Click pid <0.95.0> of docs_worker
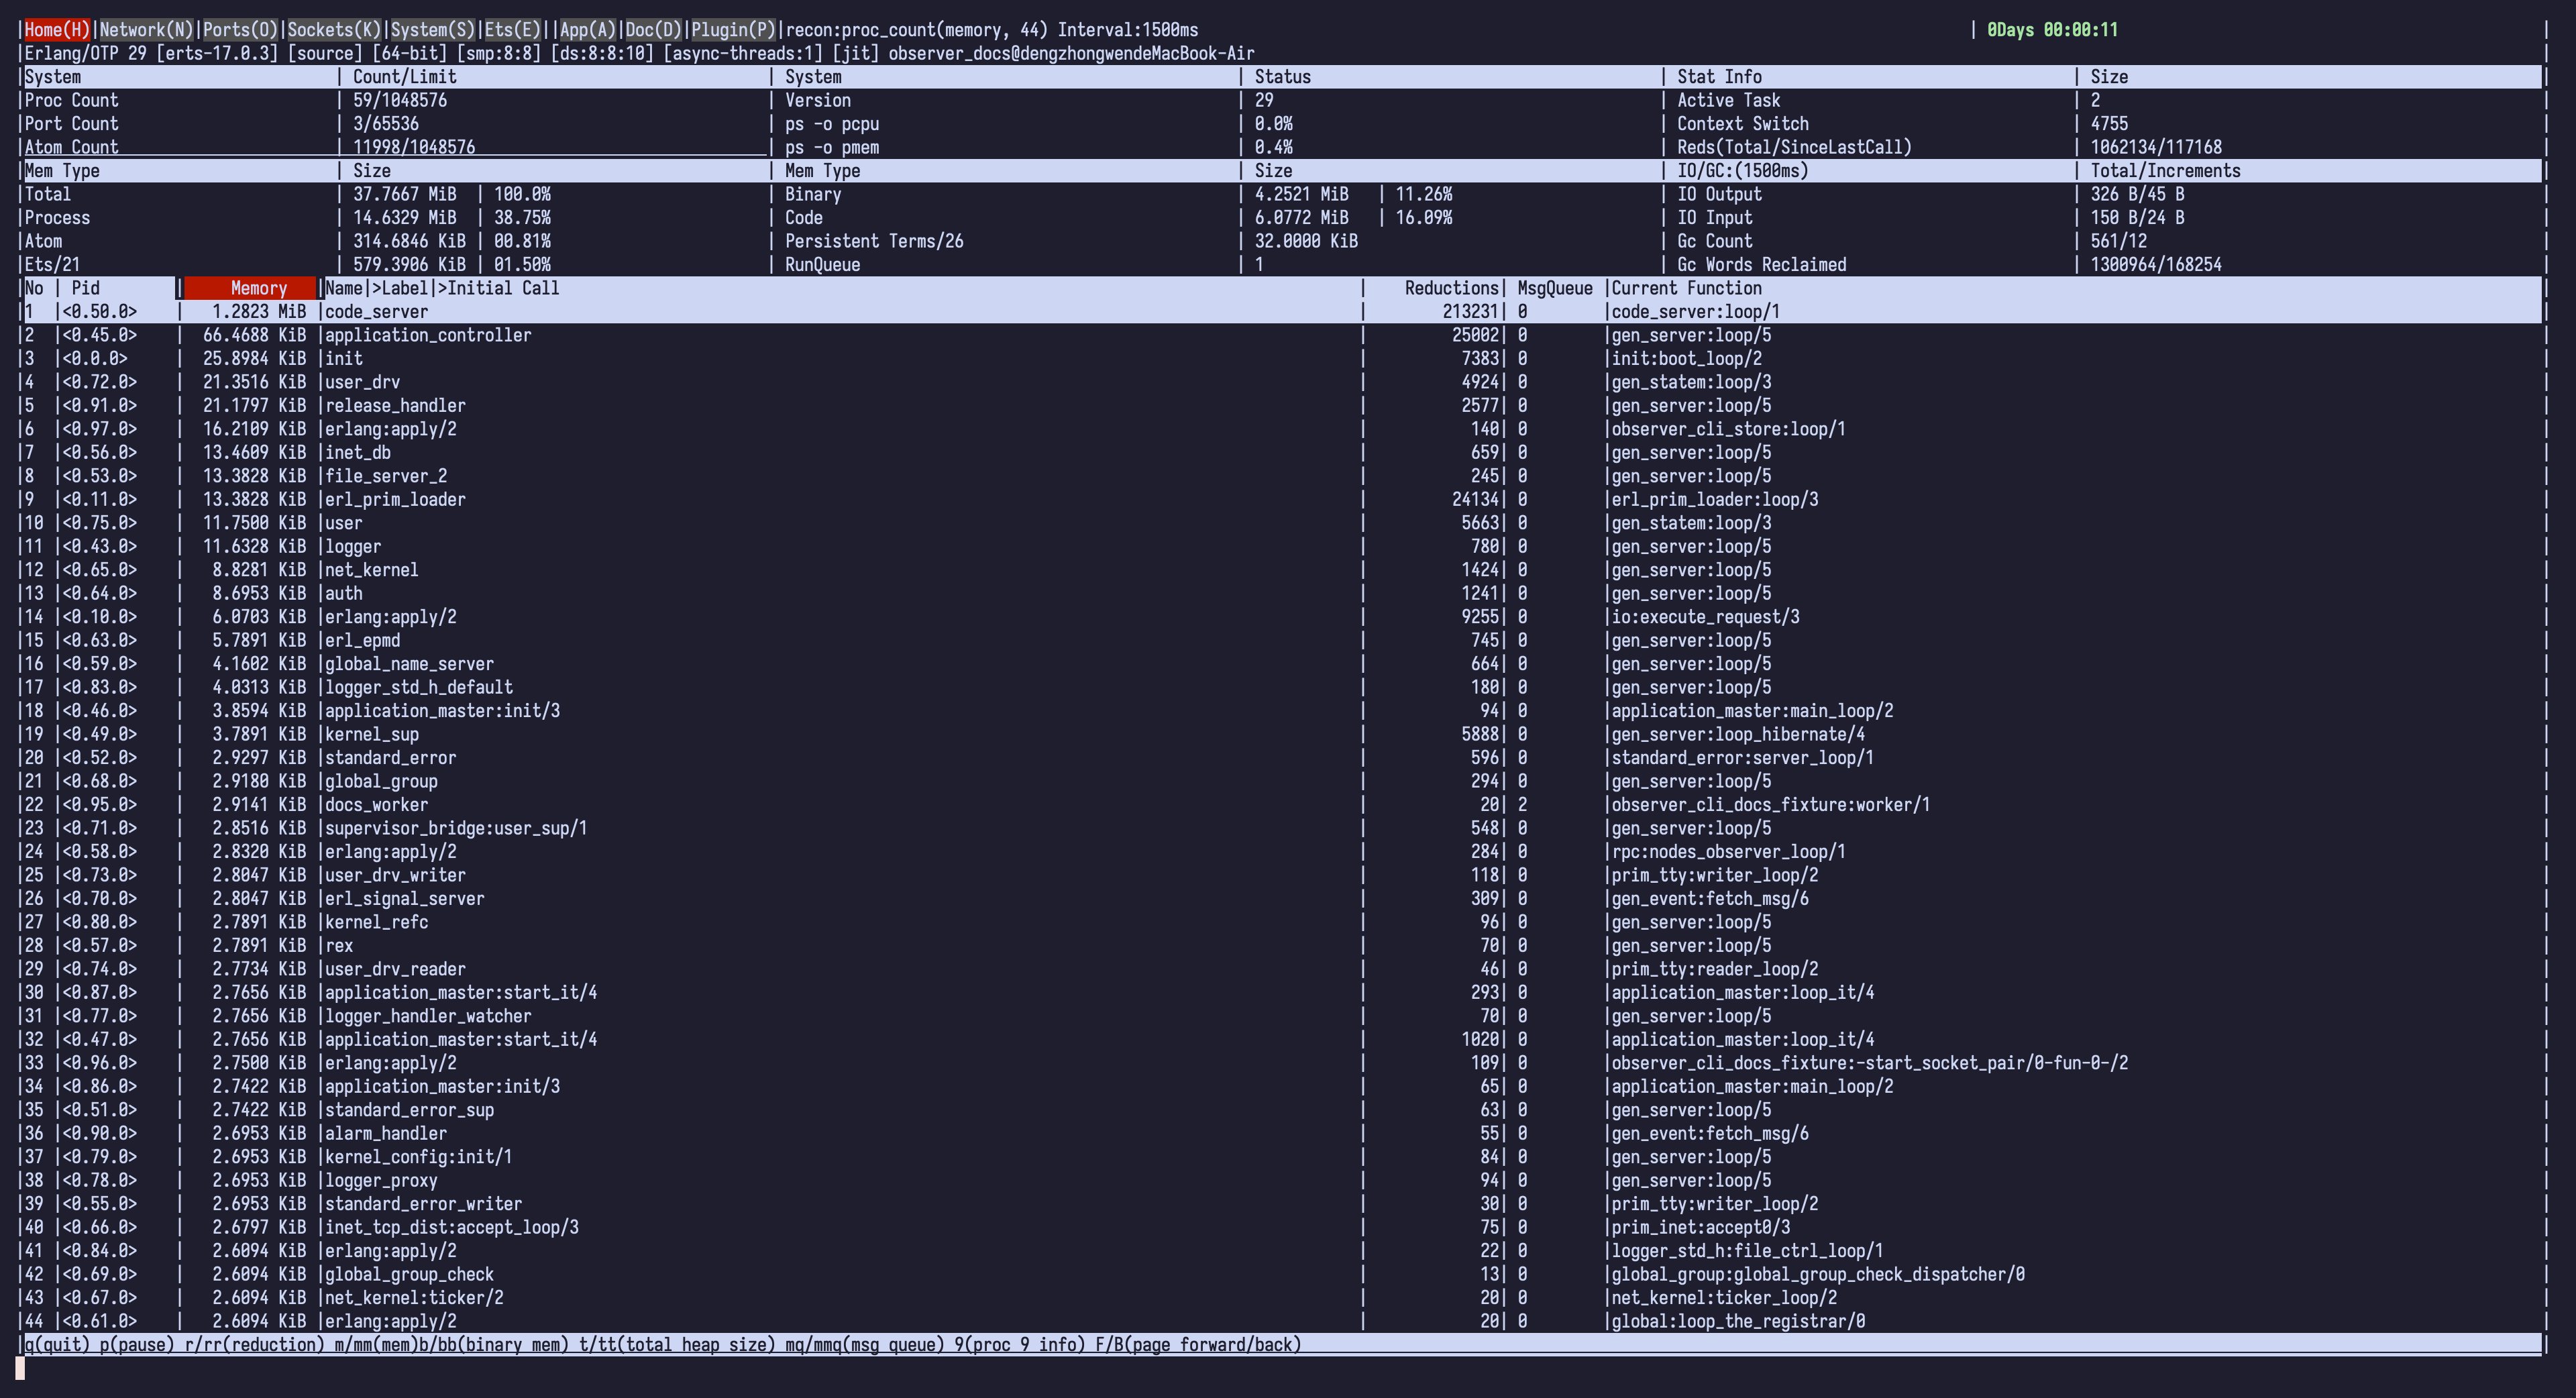 click(99, 805)
